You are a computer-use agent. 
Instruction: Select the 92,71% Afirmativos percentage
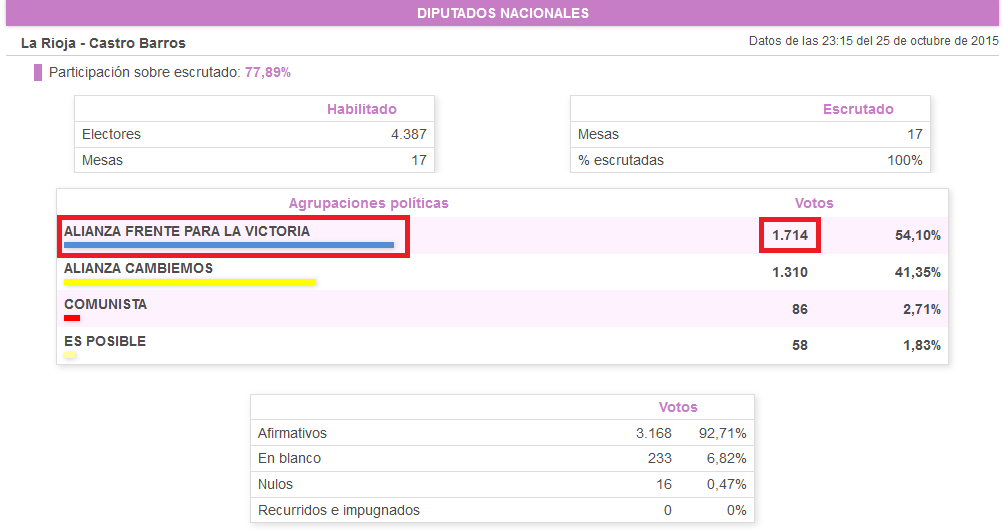723,433
